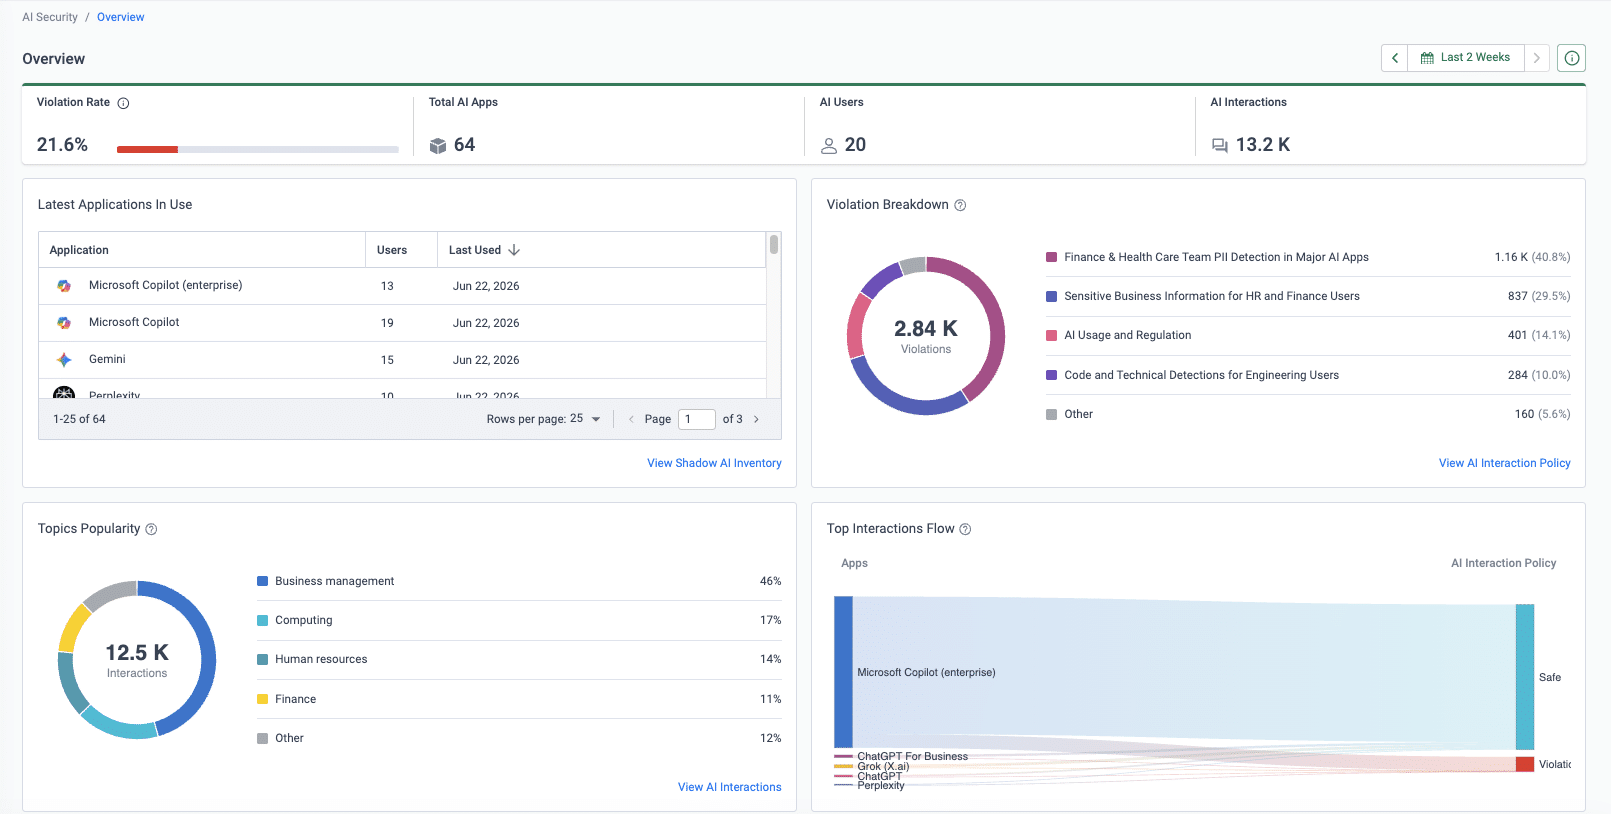Viewport: 1611px width, 814px height.
Task: Click the Gemini app icon in the table
Action: coord(64,359)
